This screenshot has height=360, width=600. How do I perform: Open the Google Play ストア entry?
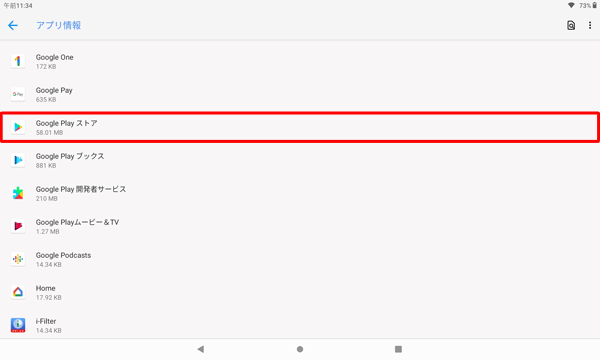pos(300,127)
